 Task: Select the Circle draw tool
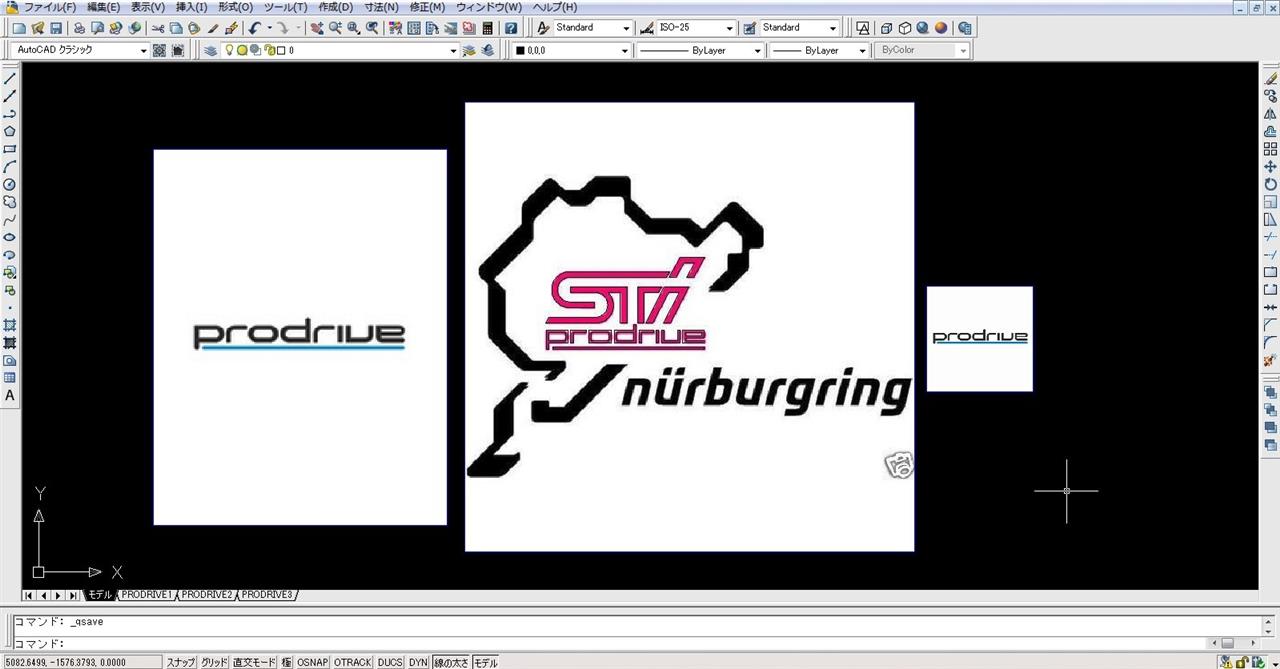pos(10,184)
